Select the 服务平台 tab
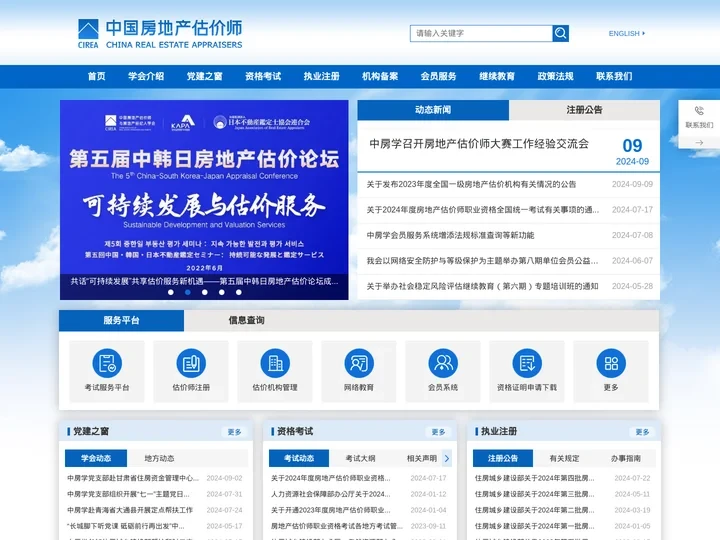Image resolution: width=720 pixels, height=540 pixels. click(x=121, y=321)
